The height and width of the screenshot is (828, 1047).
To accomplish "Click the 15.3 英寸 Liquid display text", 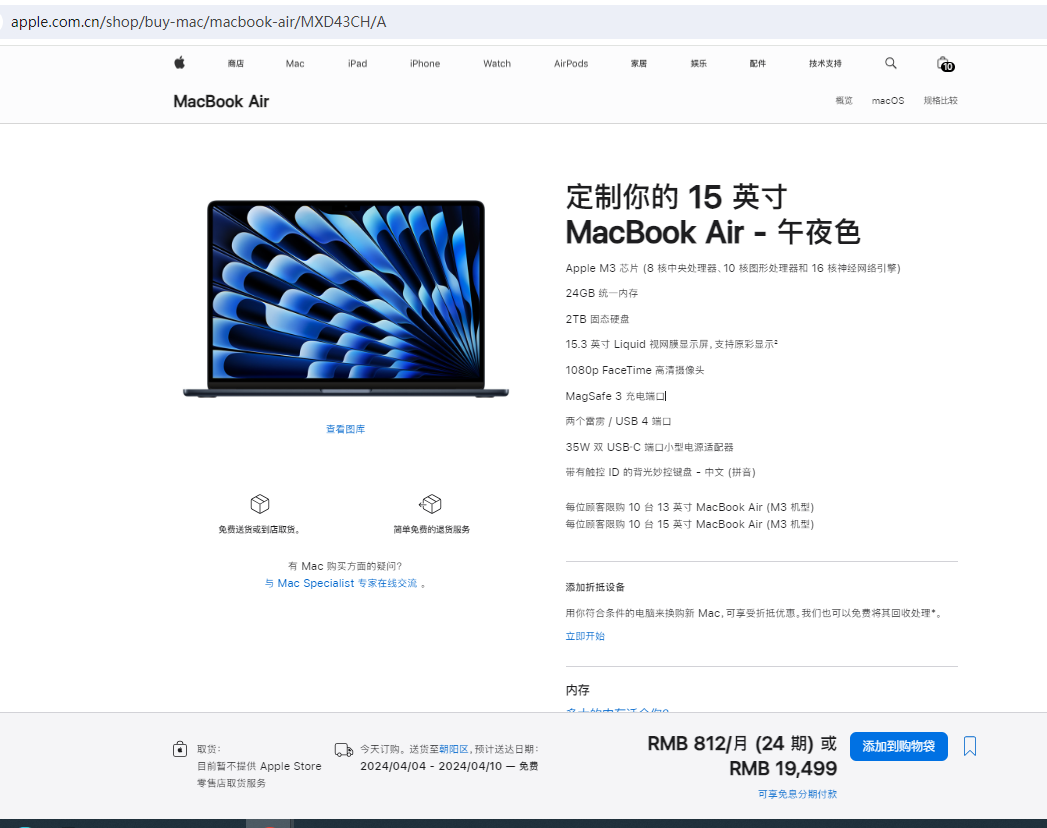I will [671, 345].
